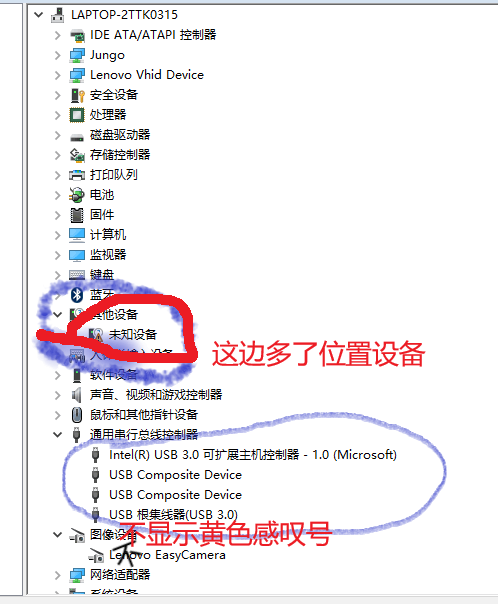
Task: Select the 处理器 processor chip icon
Action: 77,115
